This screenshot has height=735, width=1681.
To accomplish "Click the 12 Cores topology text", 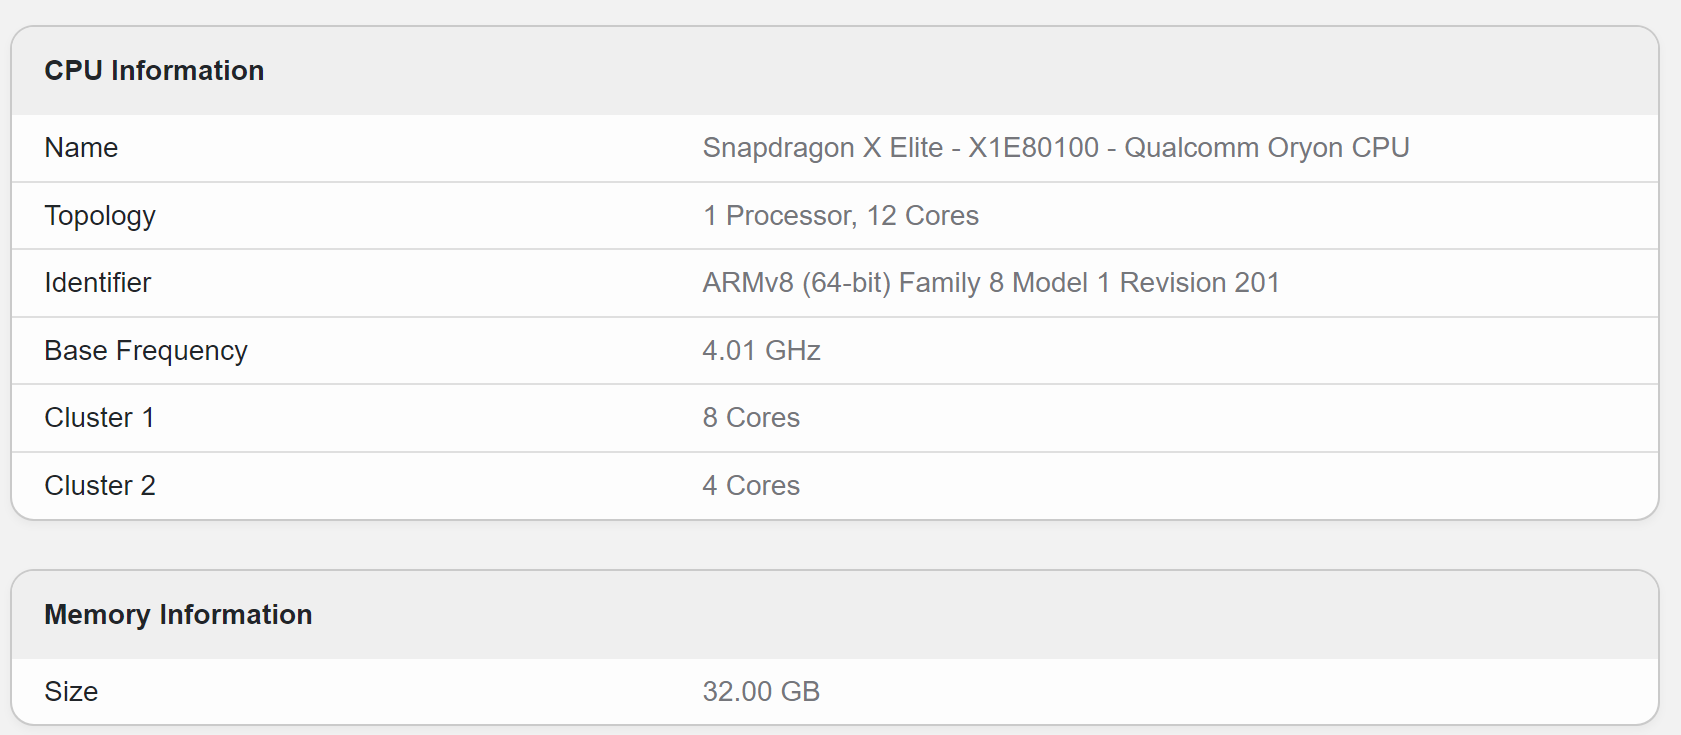I will [922, 216].
